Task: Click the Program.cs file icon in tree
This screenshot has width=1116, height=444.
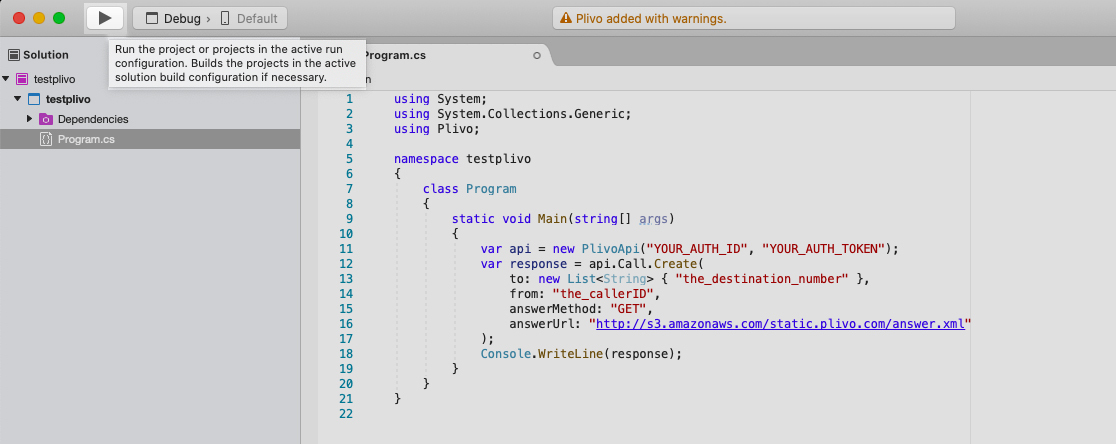Action: click(46, 139)
